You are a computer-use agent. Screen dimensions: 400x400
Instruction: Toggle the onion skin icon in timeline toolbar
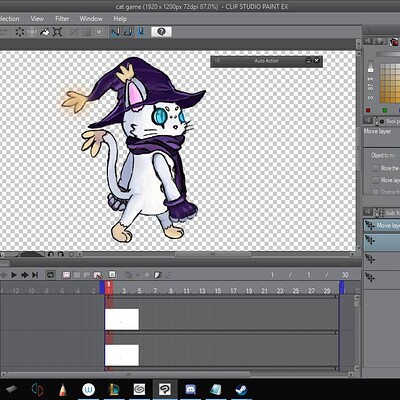158,275
